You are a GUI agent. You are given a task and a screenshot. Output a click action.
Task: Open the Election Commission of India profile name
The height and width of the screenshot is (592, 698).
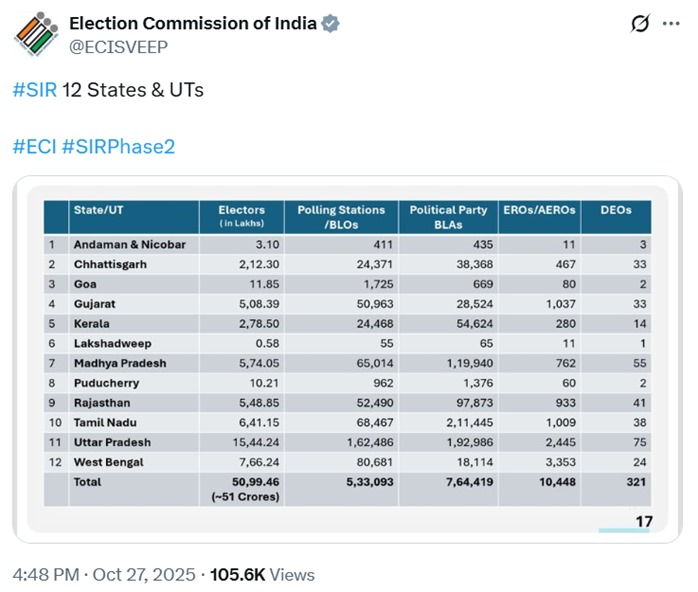point(192,24)
